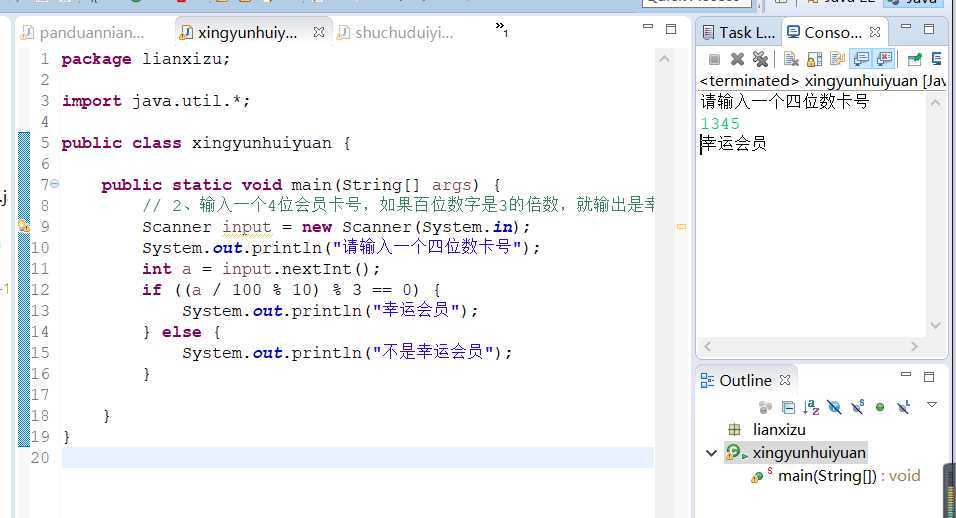The height and width of the screenshot is (518, 956).
Task: Remove all terminated launches in Console
Action: (760, 59)
